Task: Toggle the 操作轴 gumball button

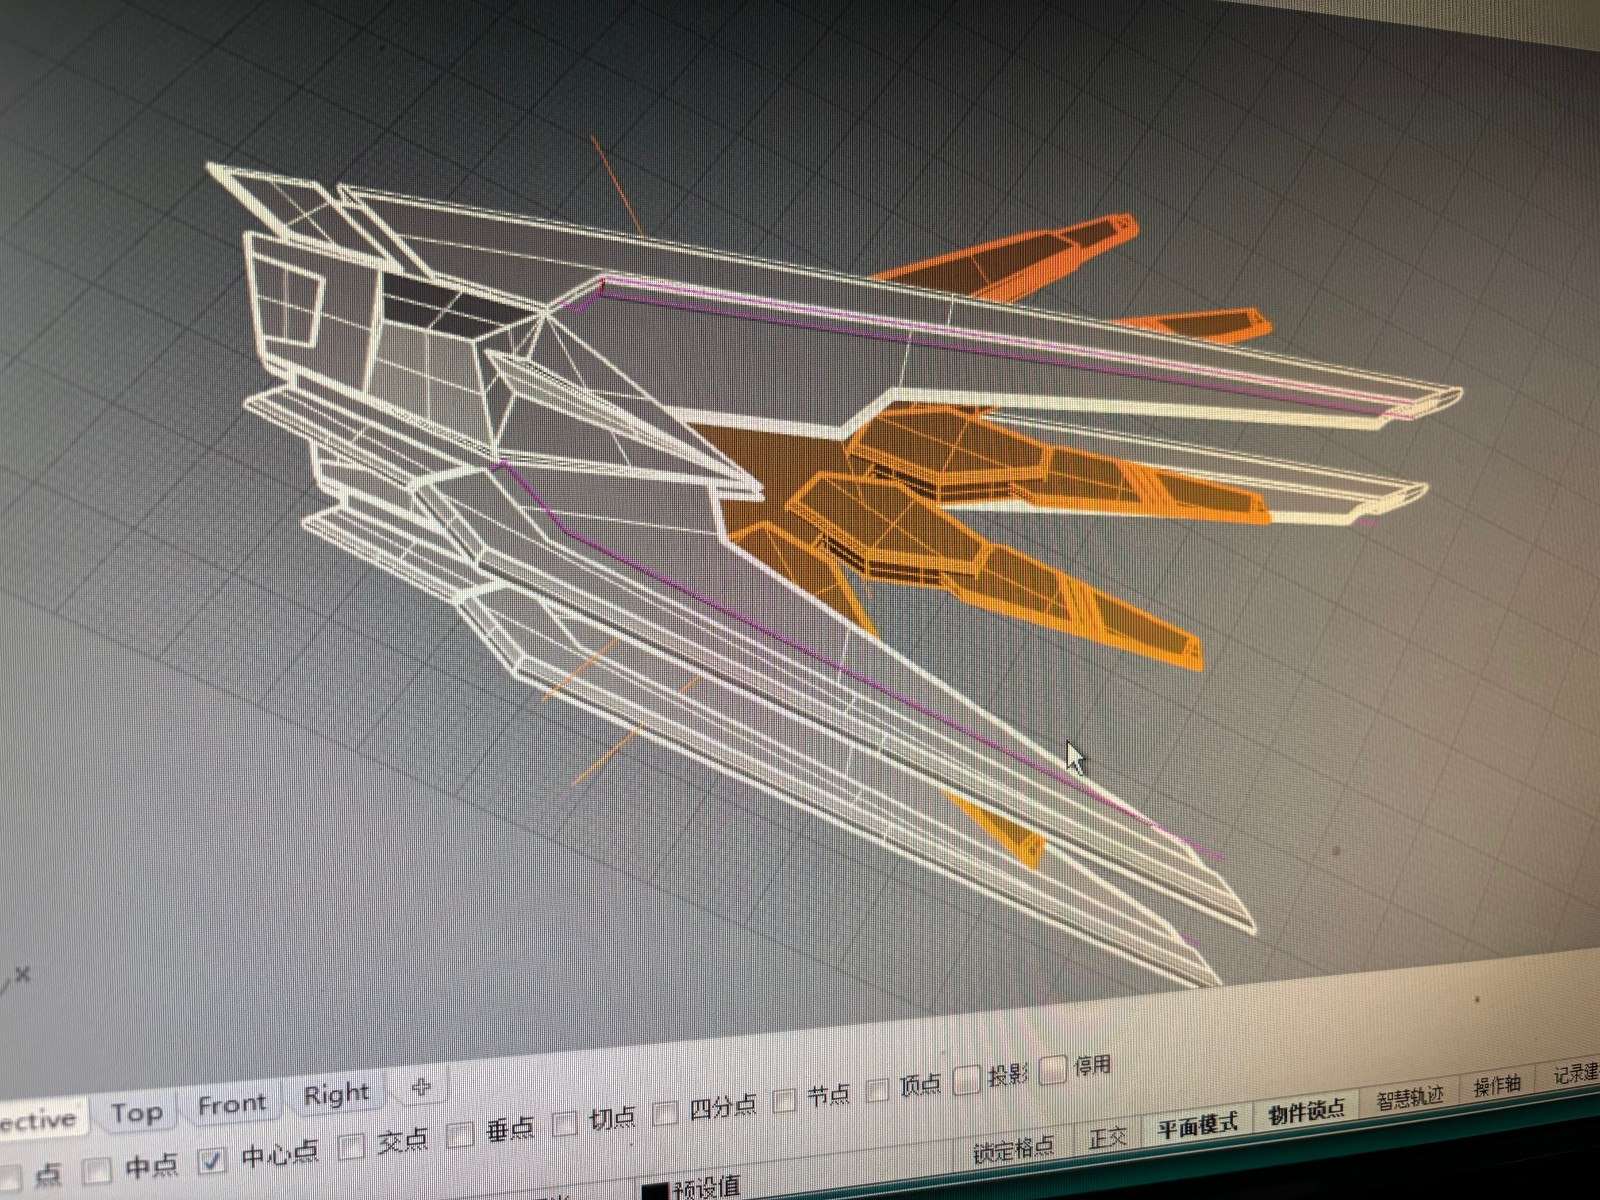Action: (1497, 1087)
